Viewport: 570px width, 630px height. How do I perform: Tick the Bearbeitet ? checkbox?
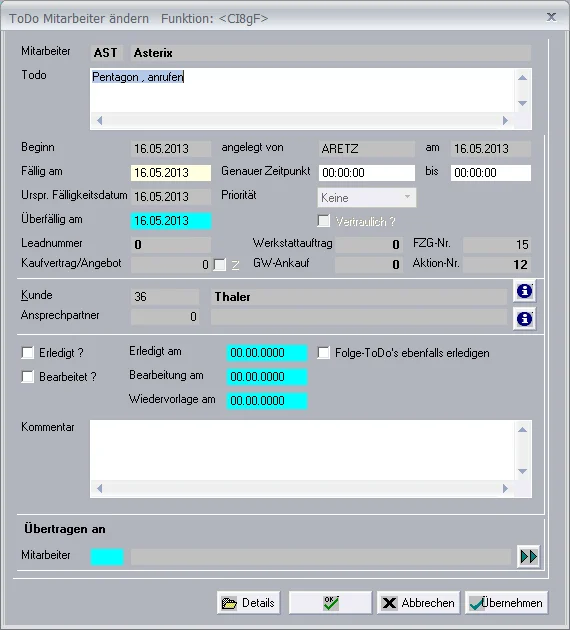tap(28, 377)
